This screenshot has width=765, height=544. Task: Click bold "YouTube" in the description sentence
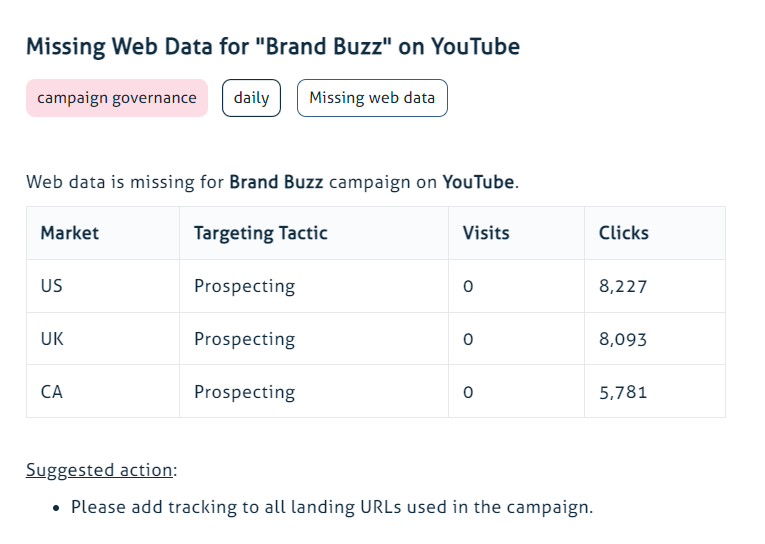click(478, 182)
